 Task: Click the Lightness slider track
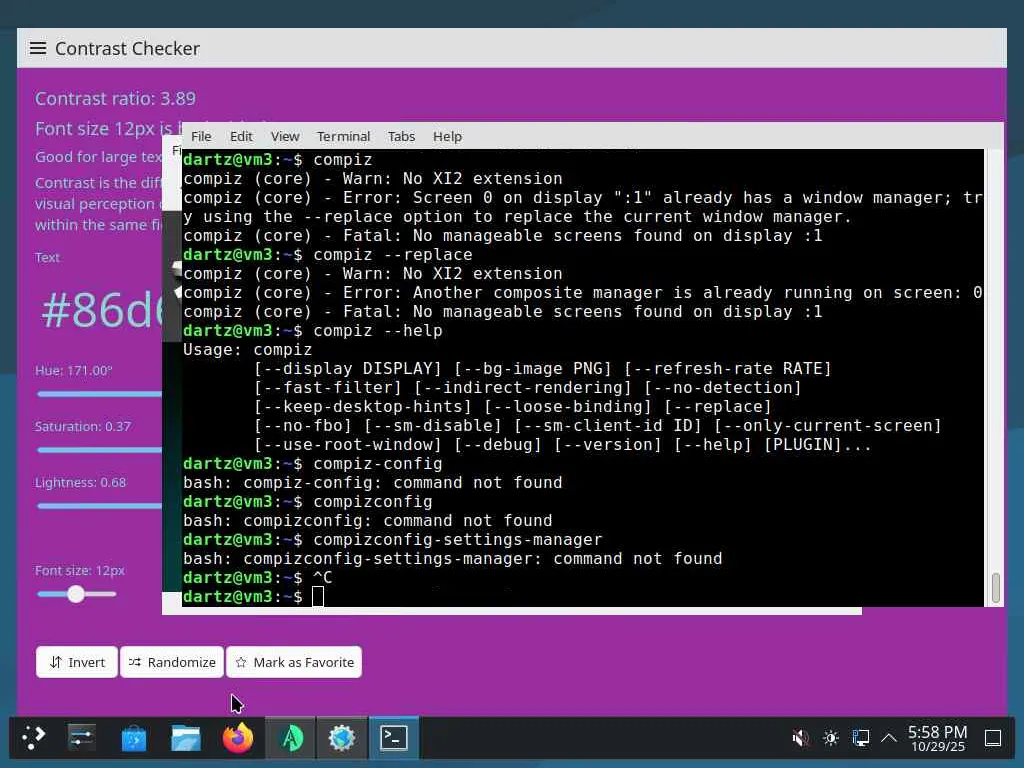[99, 505]
